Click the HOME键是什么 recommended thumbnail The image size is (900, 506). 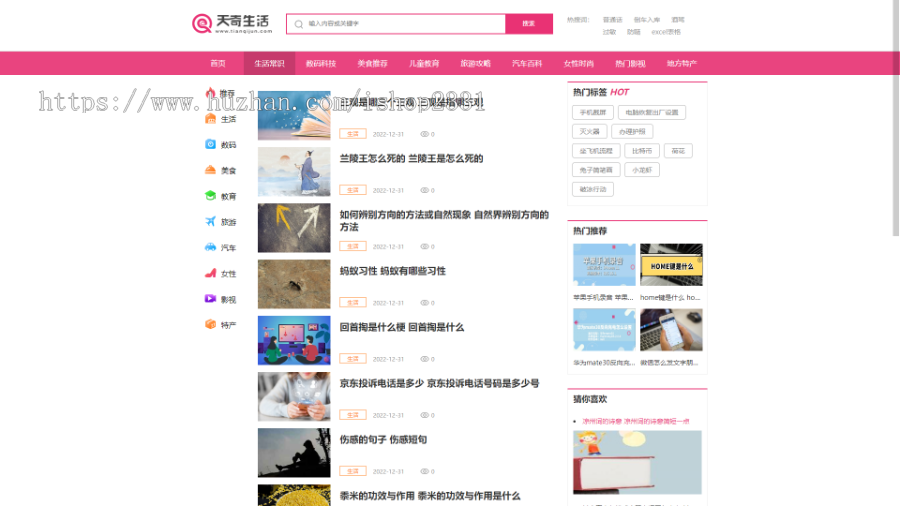click(x=671, y=264)
